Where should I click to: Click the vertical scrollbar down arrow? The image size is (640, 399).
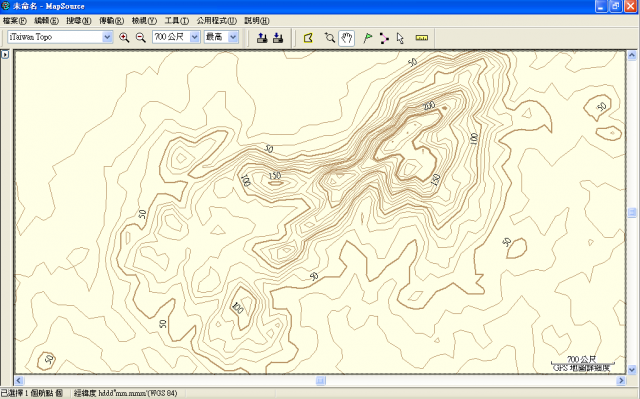[x=632, y=370]
